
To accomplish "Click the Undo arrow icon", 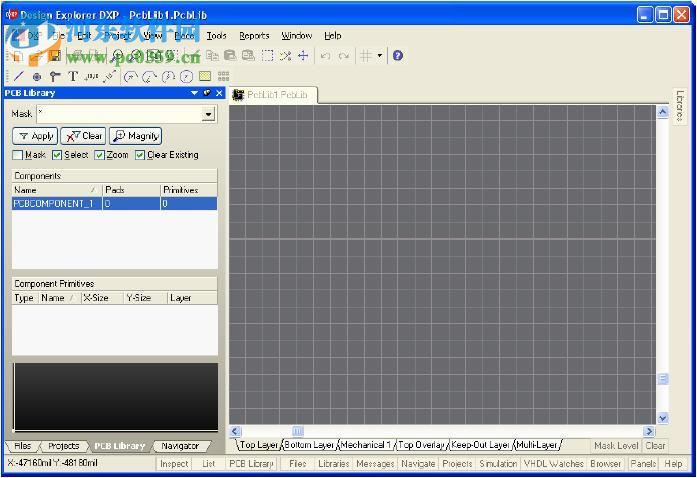I will pos(326,56).
